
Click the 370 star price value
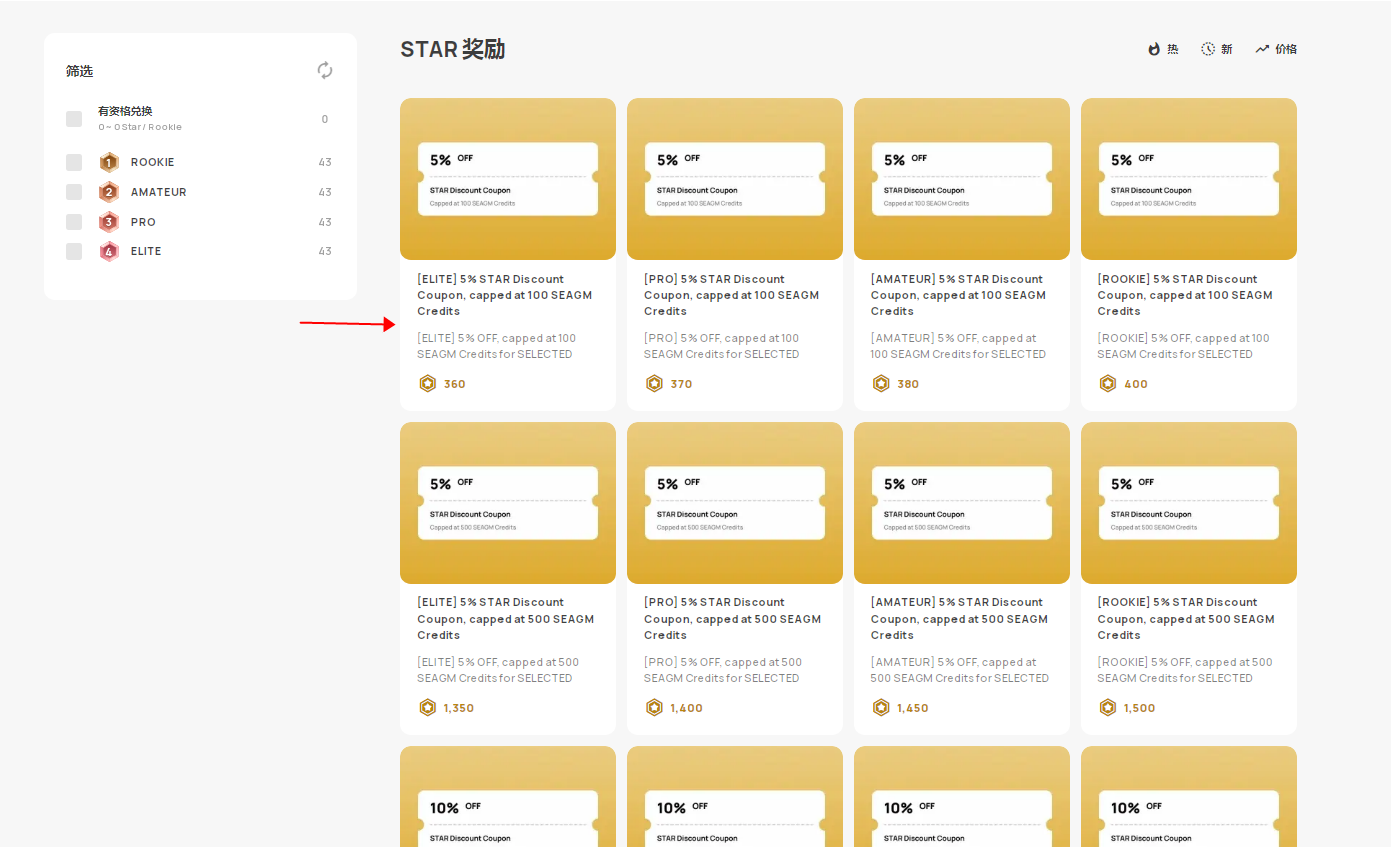pos(681,384)
